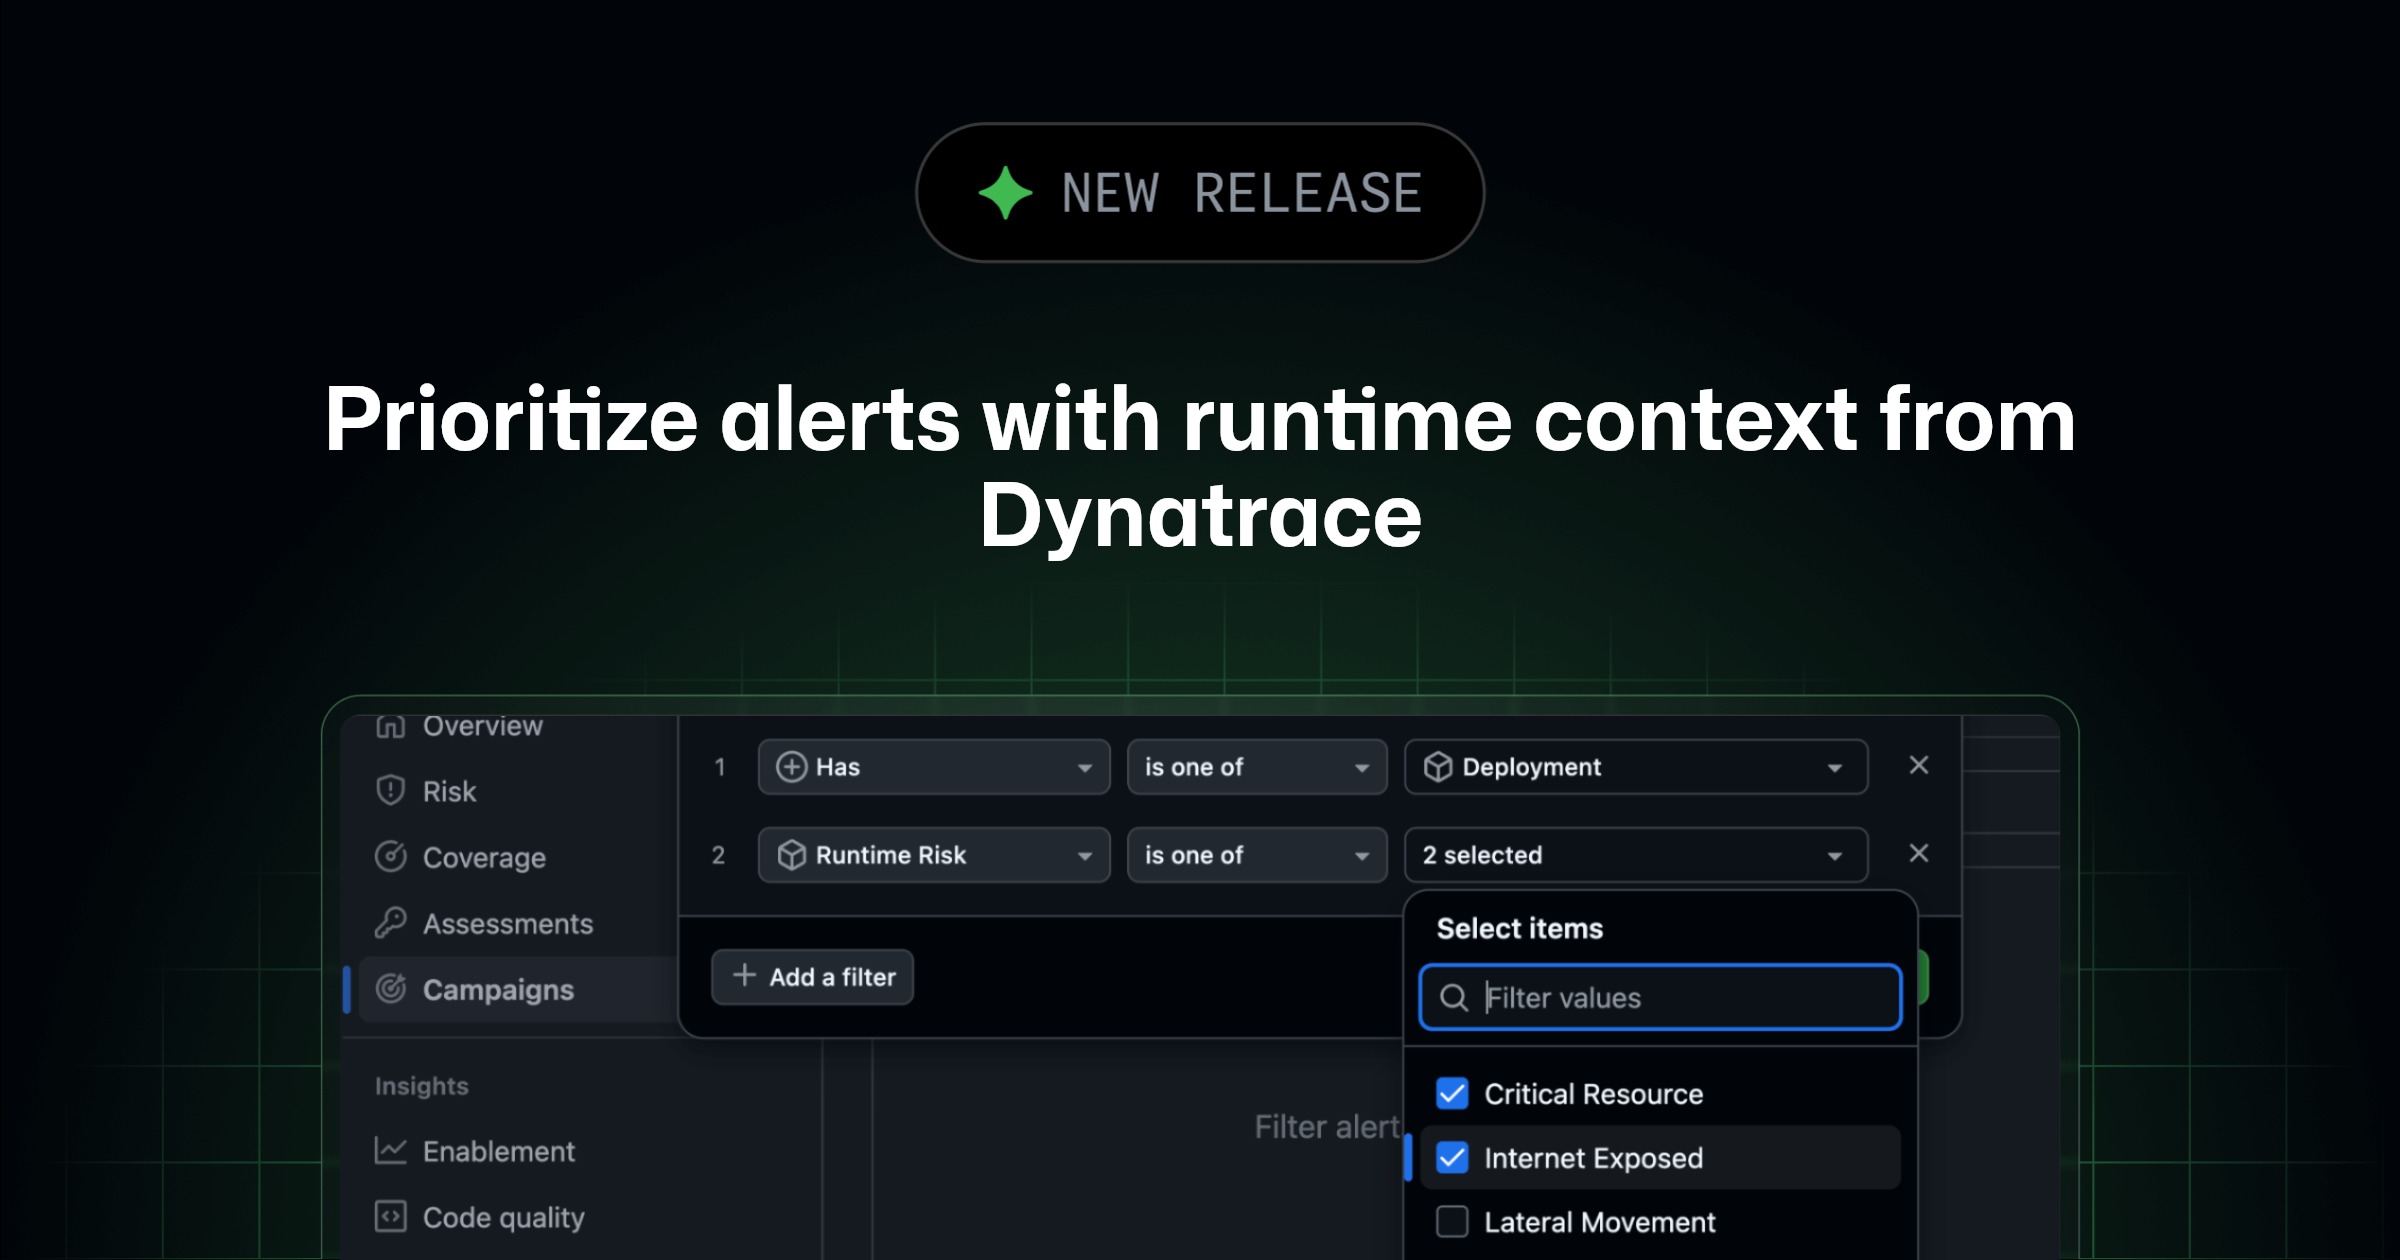Remove the first filter row with X
This screenshot has width=2400, height=1260.
click(1918, 765)
